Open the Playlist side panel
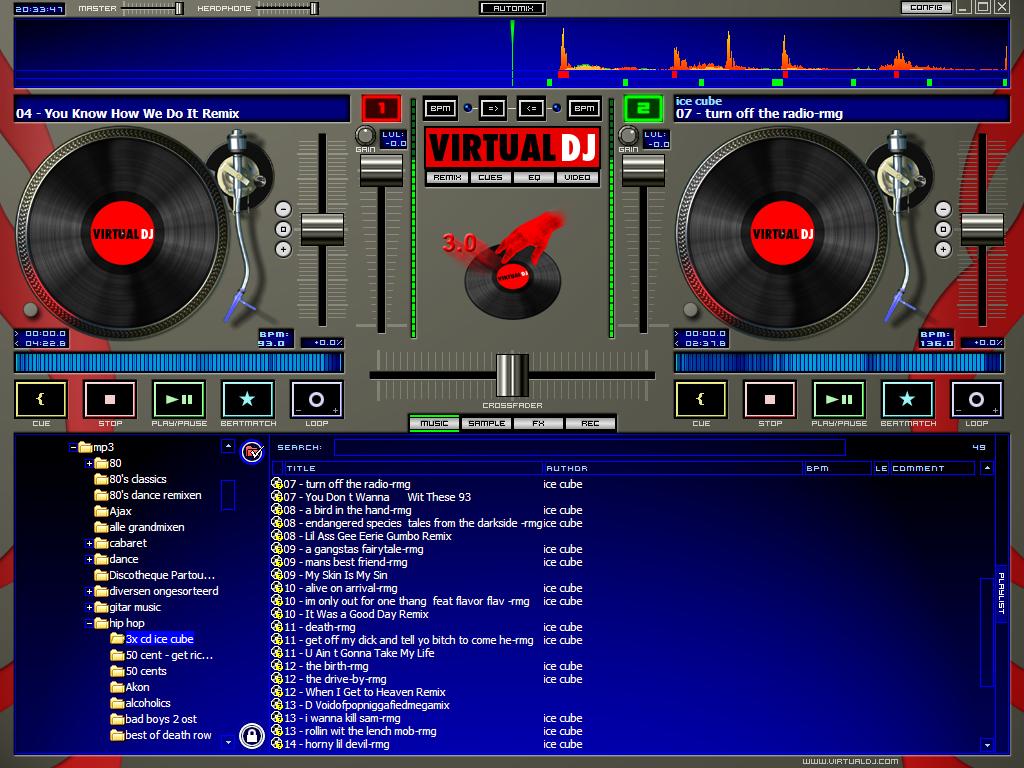1024x768 pixels. click(x=1001, y=594)
